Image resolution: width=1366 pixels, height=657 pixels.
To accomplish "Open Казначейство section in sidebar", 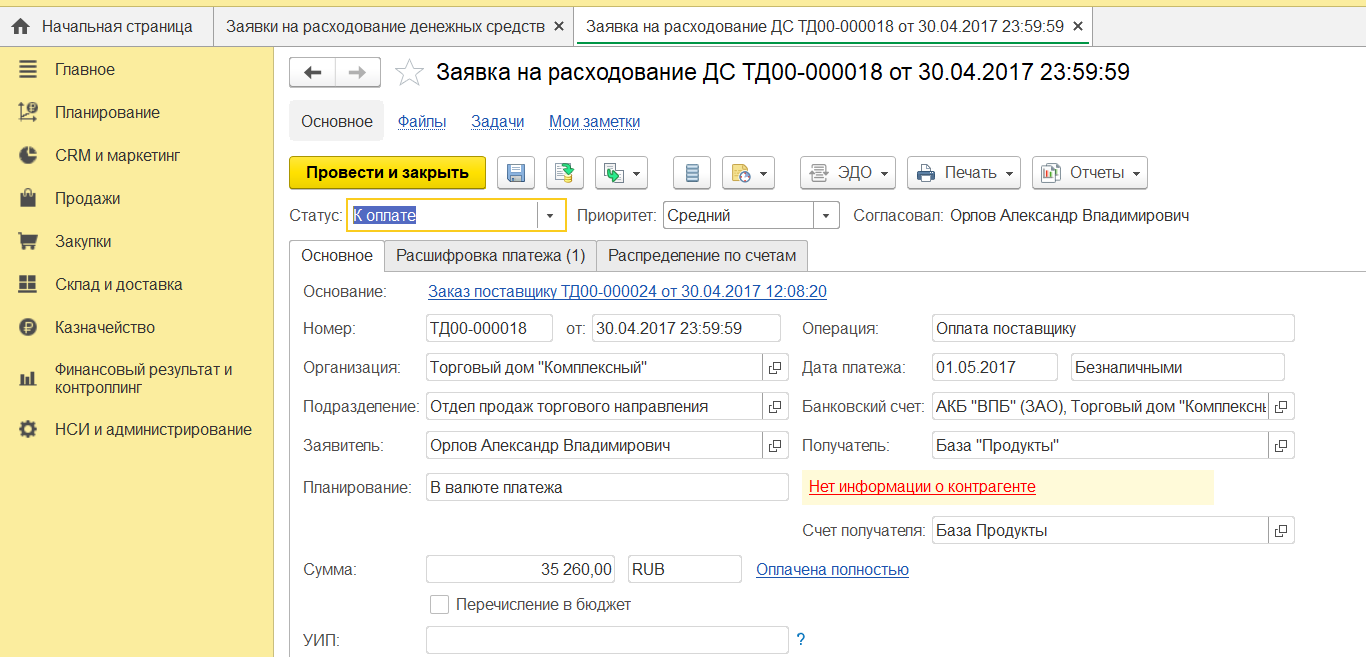I will coord(105,327).
